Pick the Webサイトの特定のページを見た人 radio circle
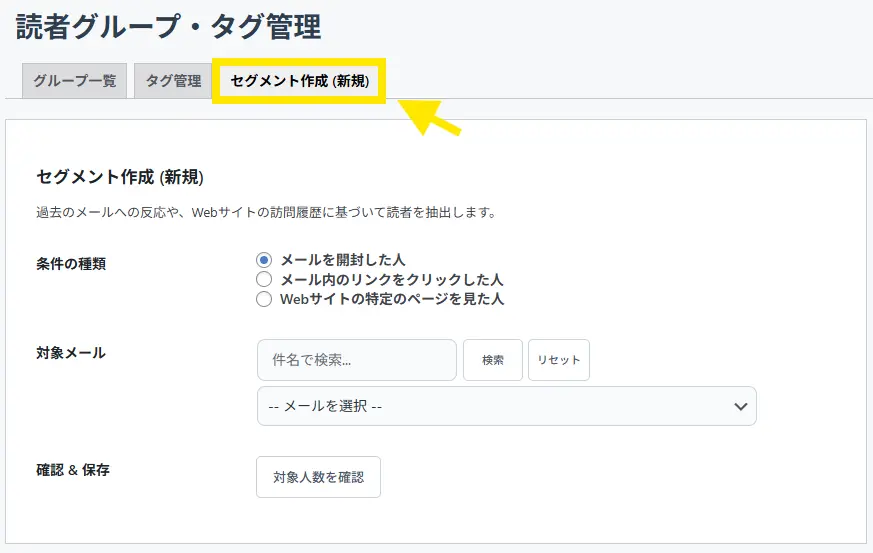This screenshot has height=553, width=873. coord(264,299)
